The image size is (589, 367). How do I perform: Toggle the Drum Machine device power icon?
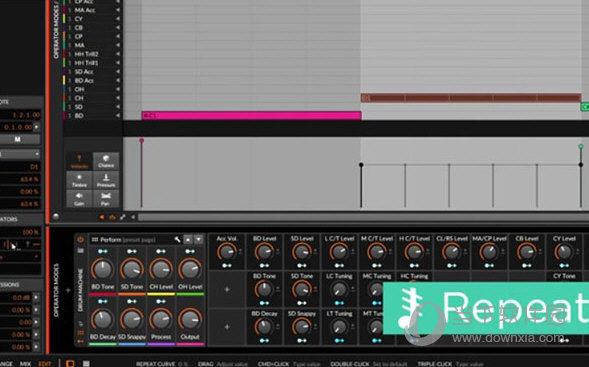pos(80,239)
